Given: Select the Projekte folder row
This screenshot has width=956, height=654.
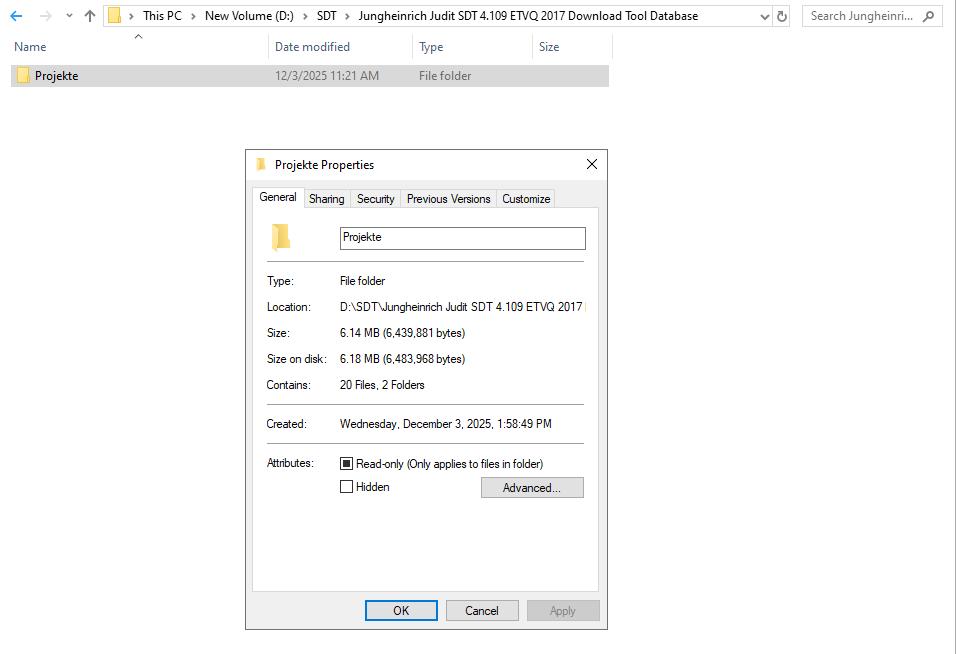Looking at the screenshot, I should pos(310,76).
